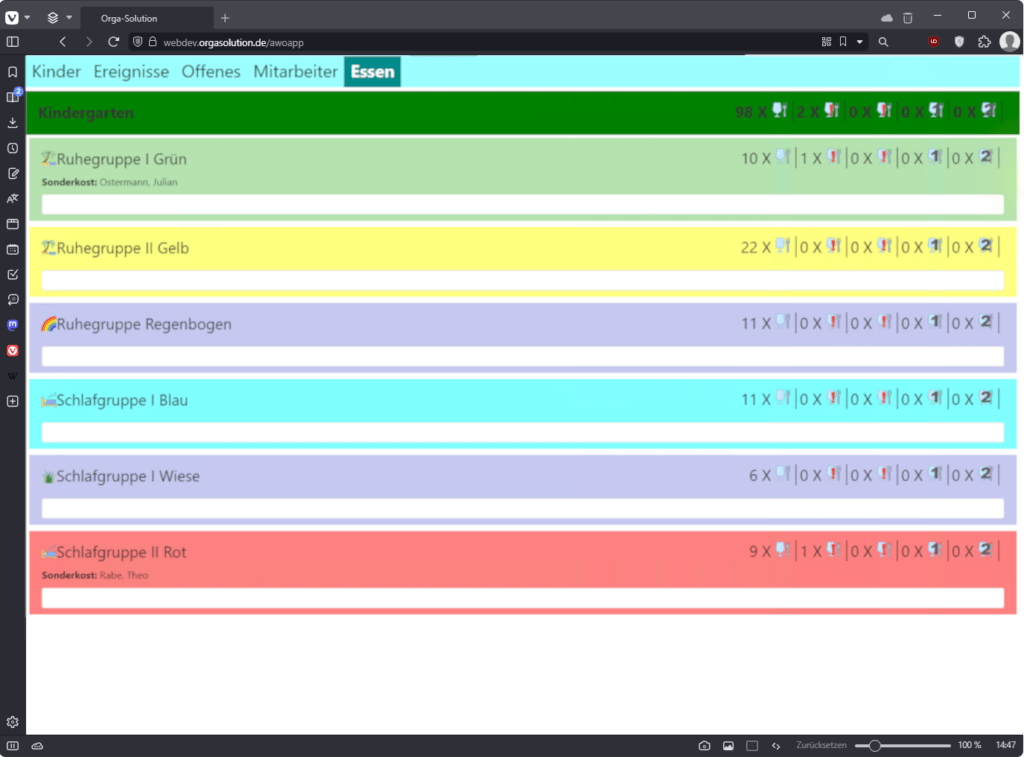Switch to Offenes tab
The width and height of the screenshot is (1024, 757).
[x=211, y=71]
